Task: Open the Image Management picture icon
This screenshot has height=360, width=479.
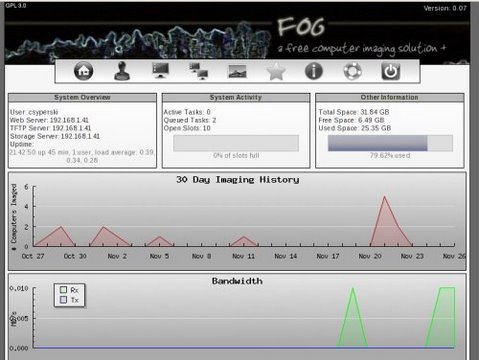Action: click(x=237, y=72)
